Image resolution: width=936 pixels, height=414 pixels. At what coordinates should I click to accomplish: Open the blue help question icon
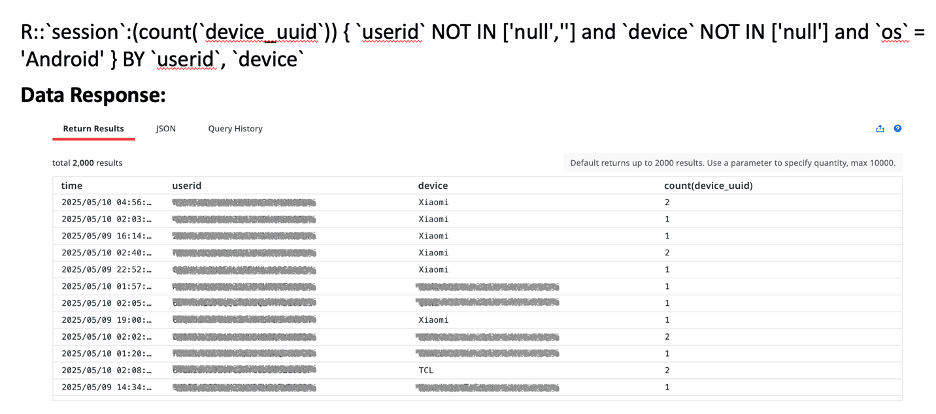(897, 129)
